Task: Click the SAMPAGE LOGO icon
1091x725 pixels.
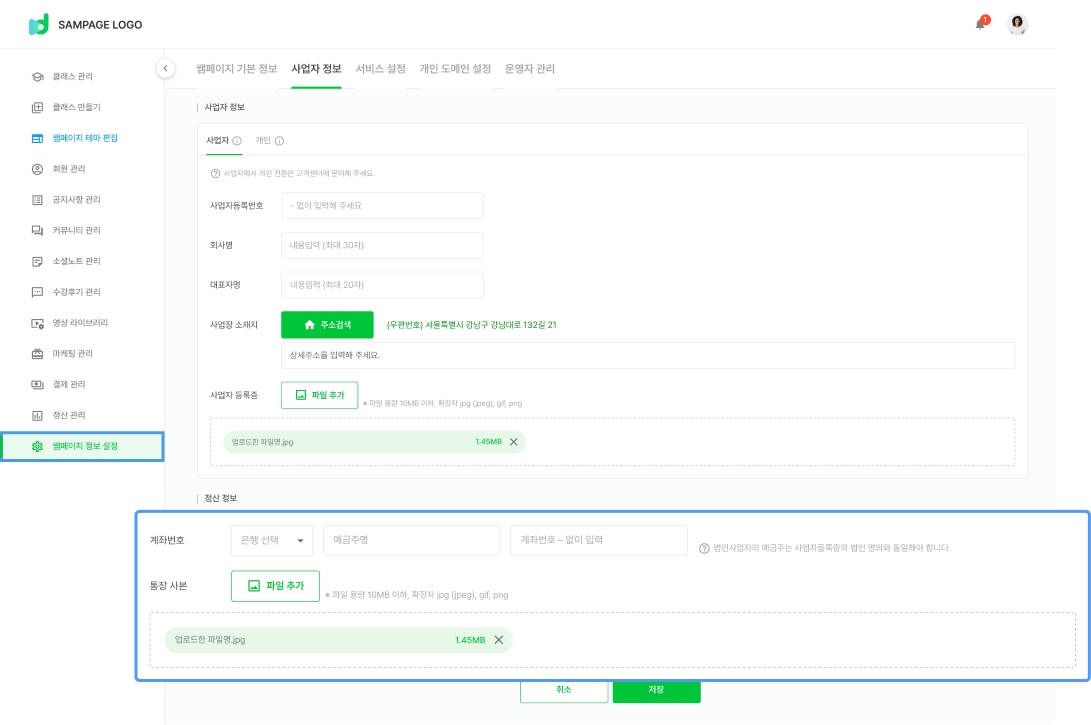Action: pos(39,25)
